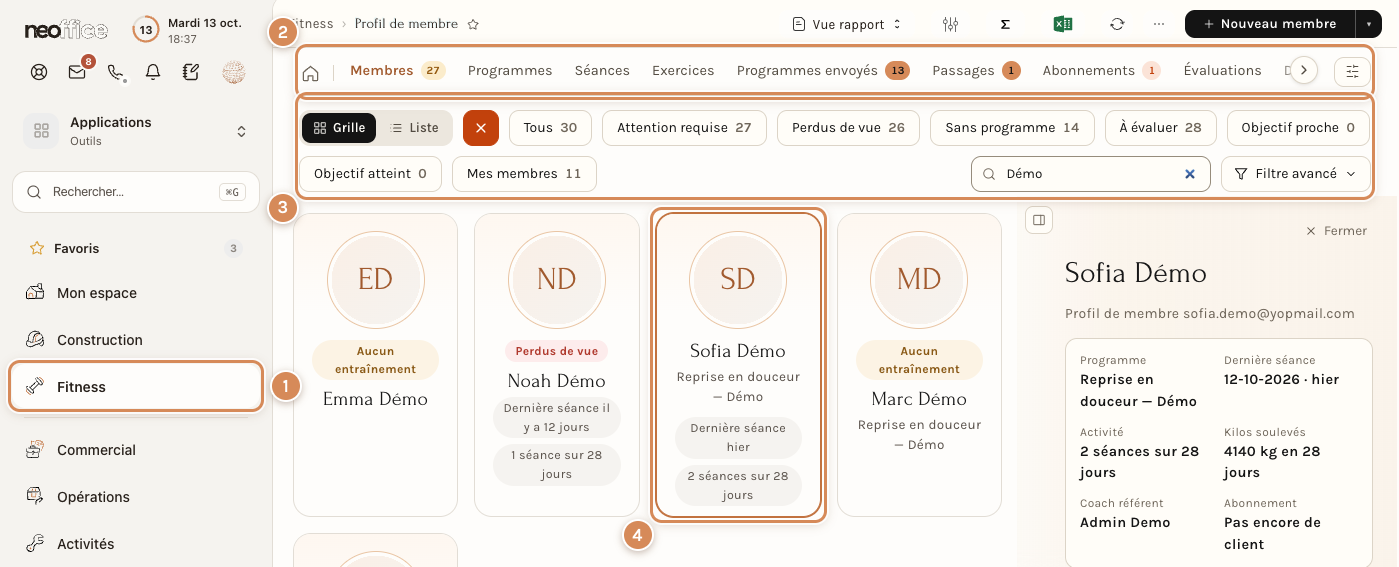Expand the Nouveau membre dropdown arrow
This screenshot has height=567, width=1399.
click(1369, 24)
